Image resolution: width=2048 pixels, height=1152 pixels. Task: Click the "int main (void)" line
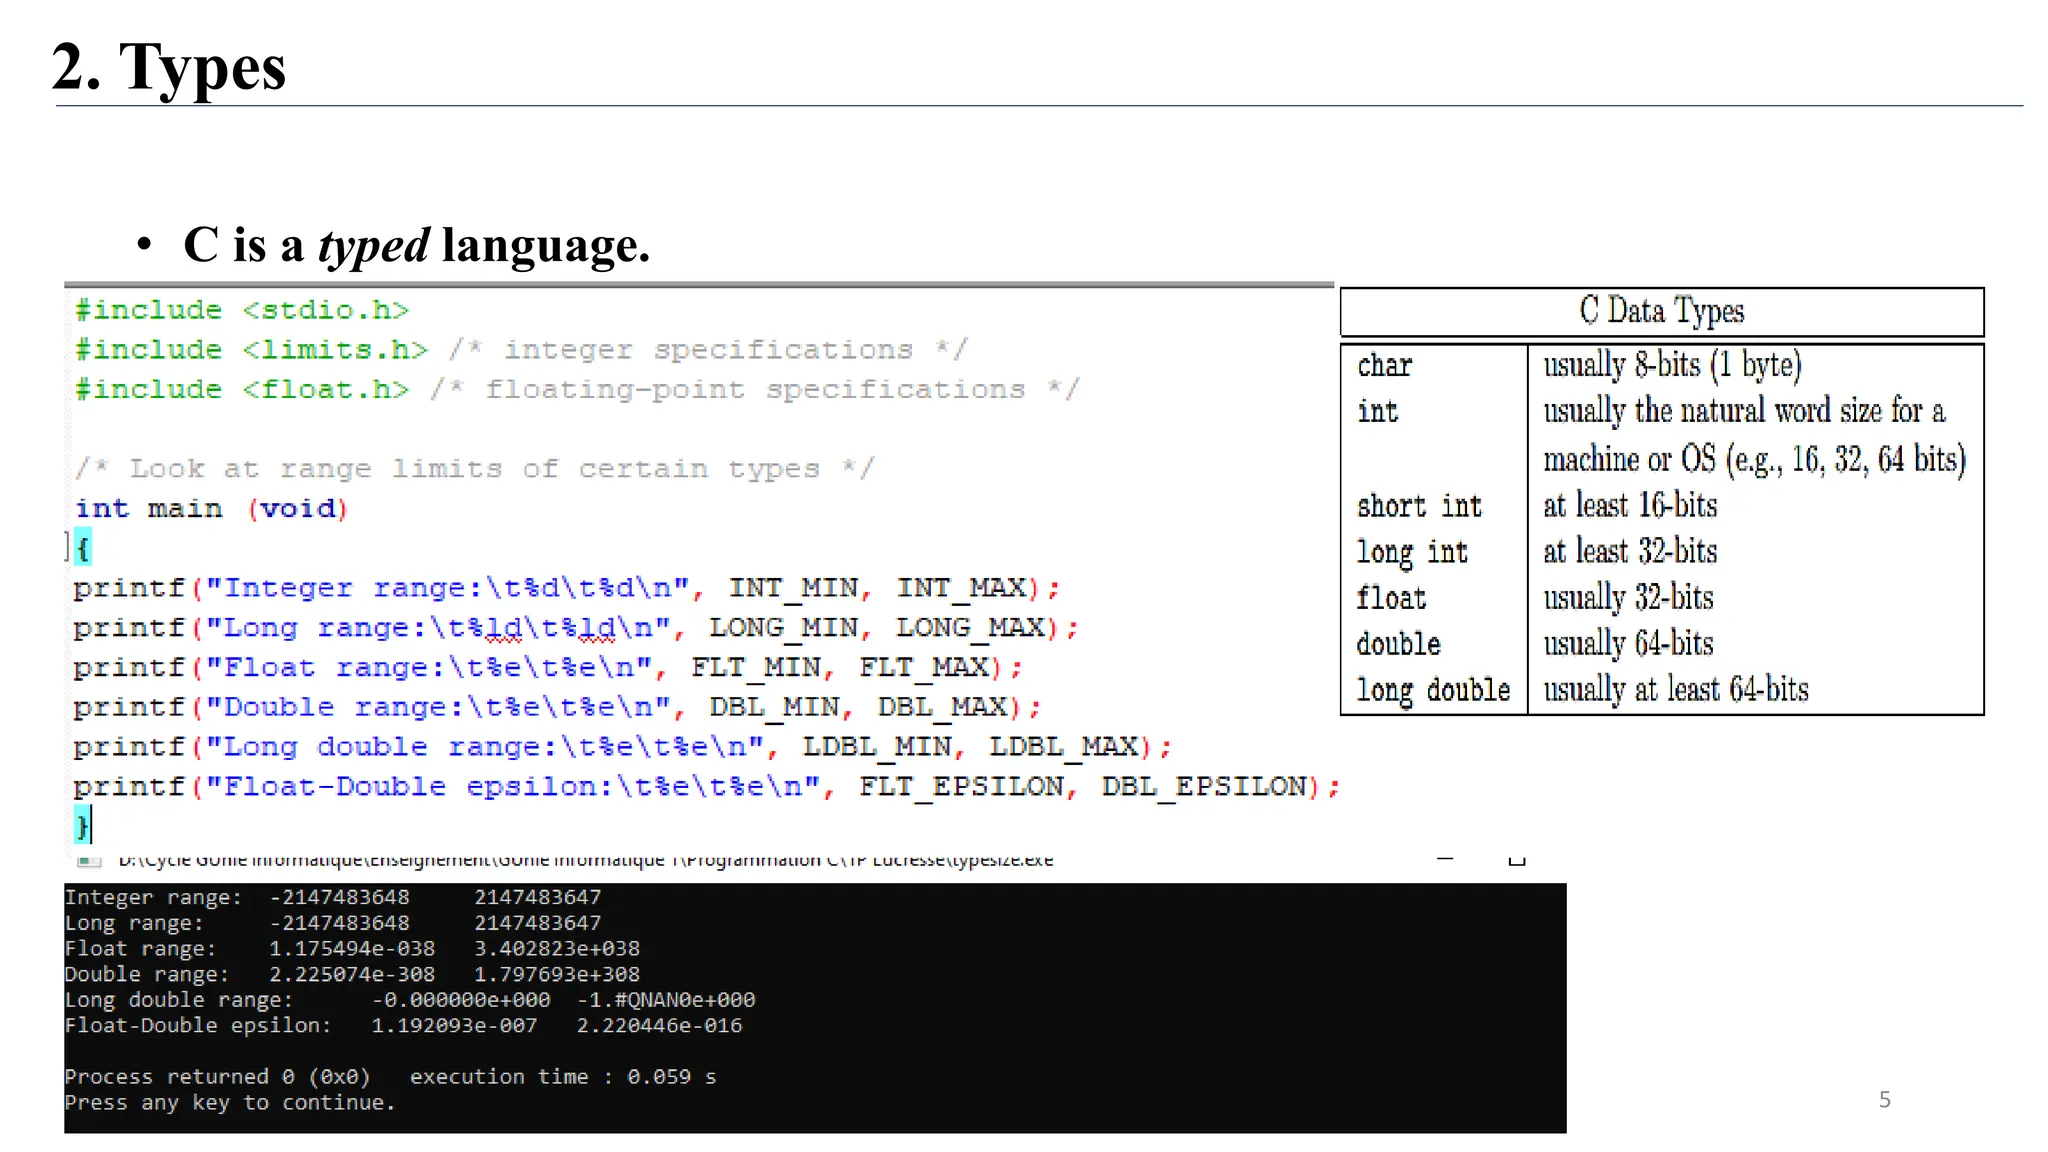point(211,508)
